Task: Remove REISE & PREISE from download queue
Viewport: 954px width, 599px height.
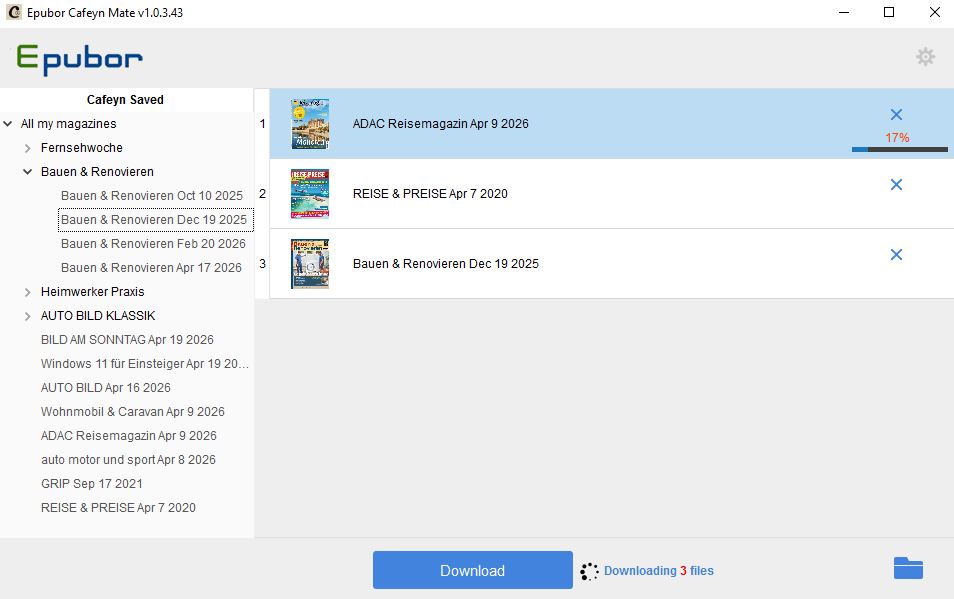Action: click(896, 185)
